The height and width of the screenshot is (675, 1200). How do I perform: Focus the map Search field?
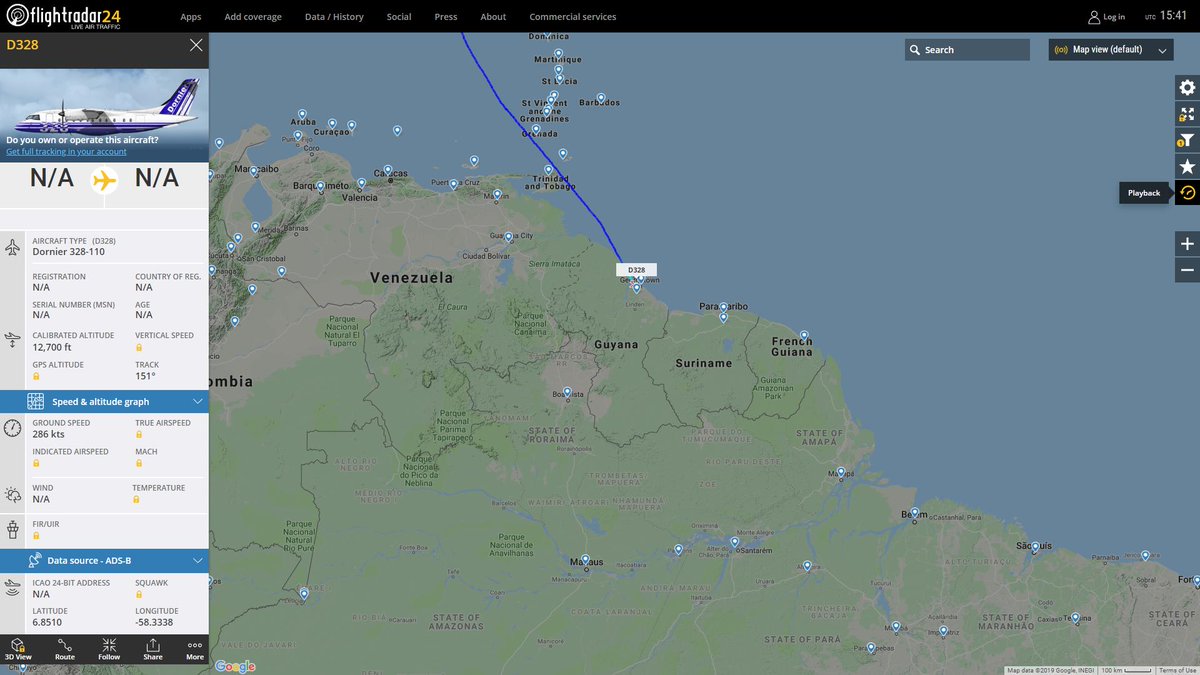pos(967,50)
